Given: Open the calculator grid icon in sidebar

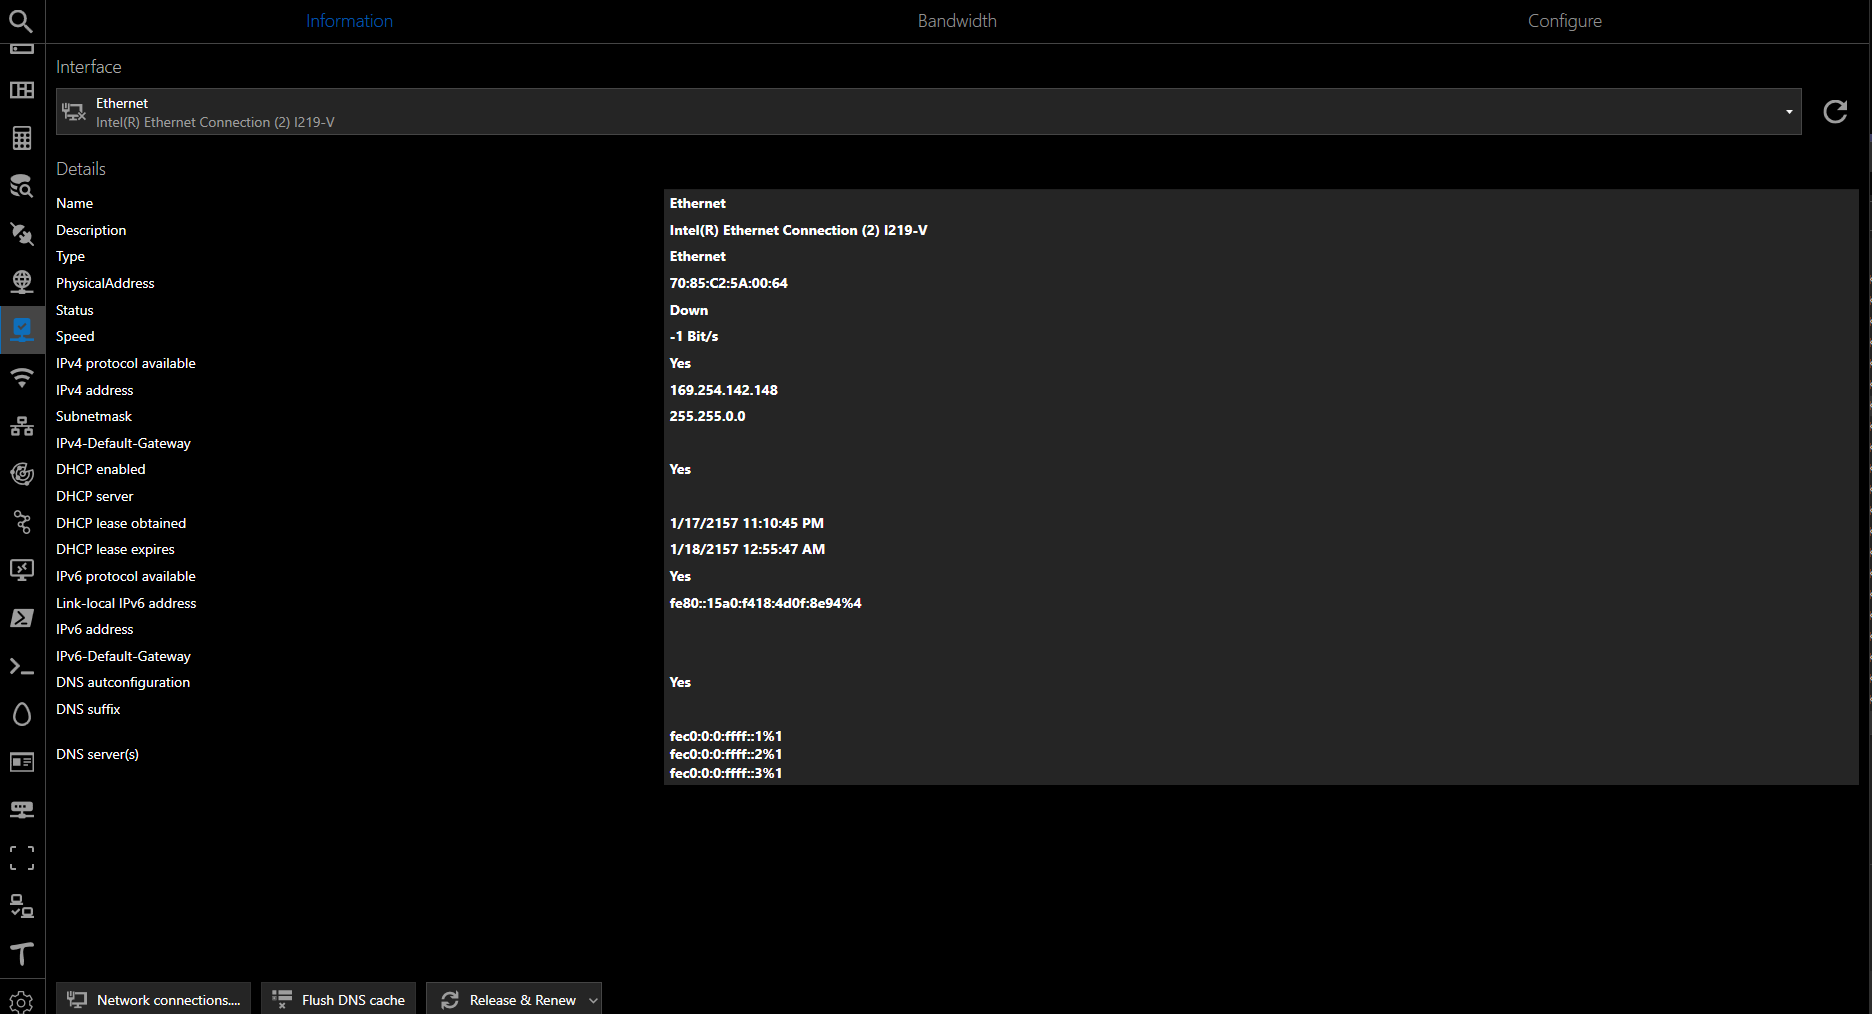Looking at the screenshot, I should [x=22, y=138].
